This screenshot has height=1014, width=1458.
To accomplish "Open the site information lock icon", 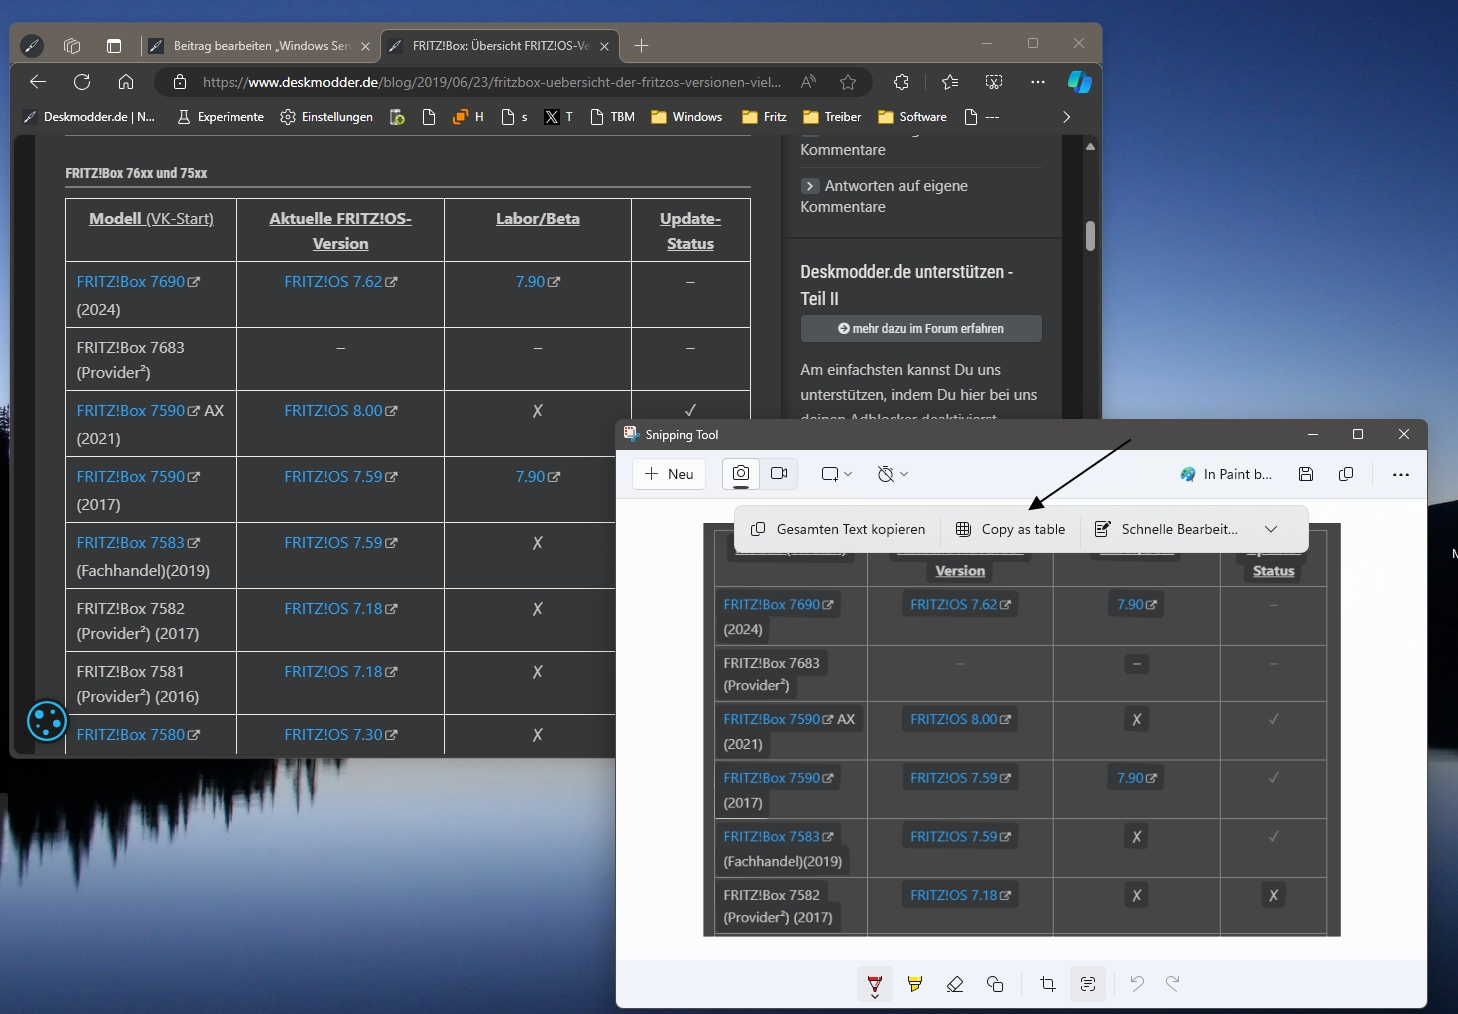I will (x=180, y=82).
